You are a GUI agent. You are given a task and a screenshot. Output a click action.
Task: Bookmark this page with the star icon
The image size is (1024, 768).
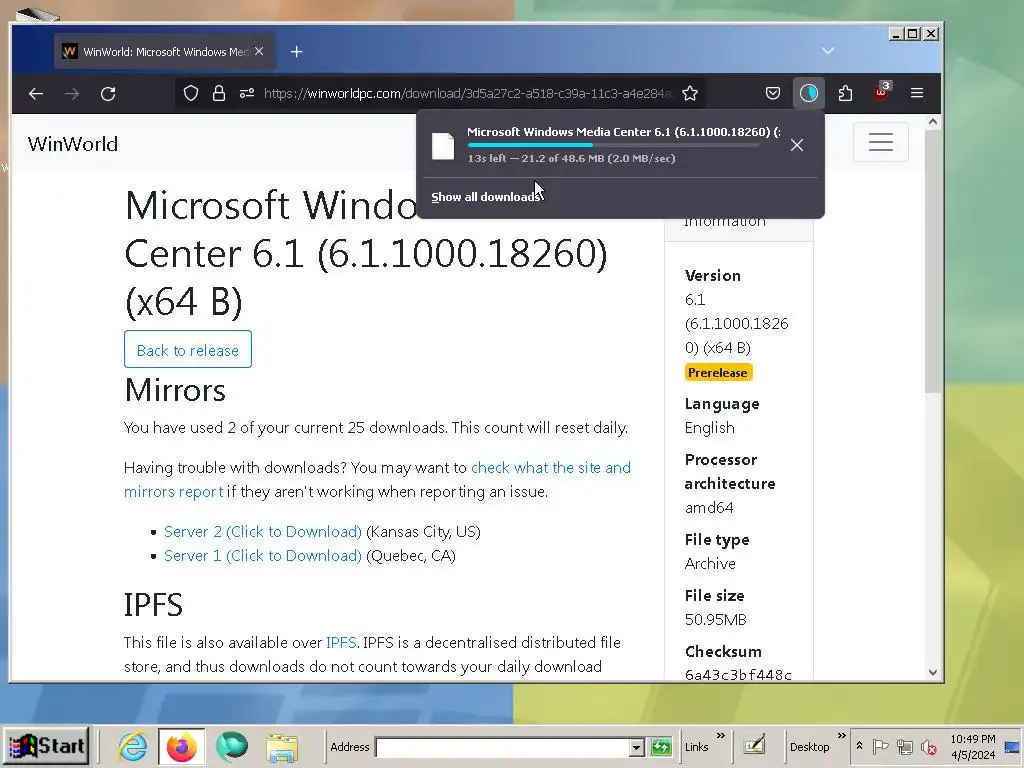click(690, 93)
